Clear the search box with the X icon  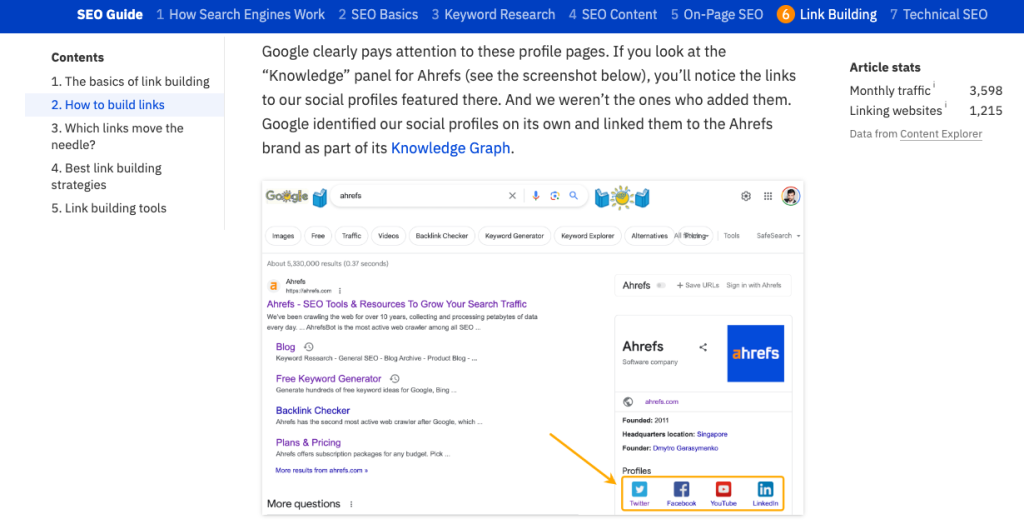pos(512,196)
